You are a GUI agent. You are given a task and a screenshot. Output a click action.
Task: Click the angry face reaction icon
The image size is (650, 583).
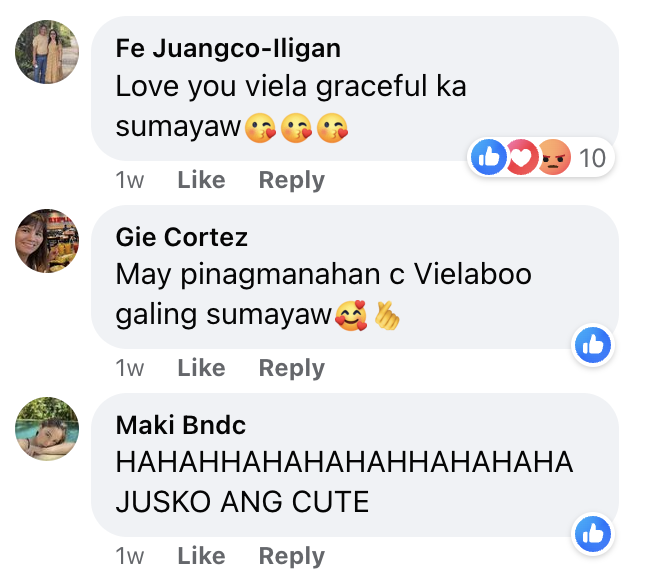tap(554, 157)
